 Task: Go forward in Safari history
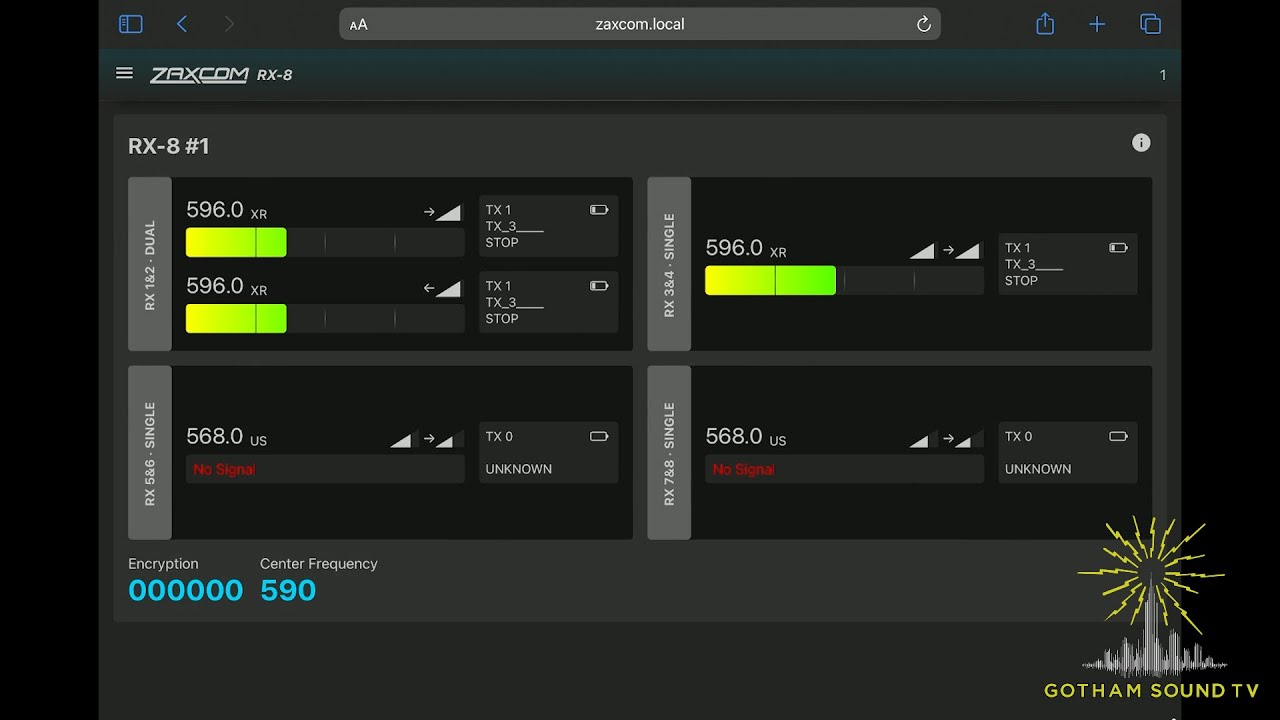[x=229, y=24]
